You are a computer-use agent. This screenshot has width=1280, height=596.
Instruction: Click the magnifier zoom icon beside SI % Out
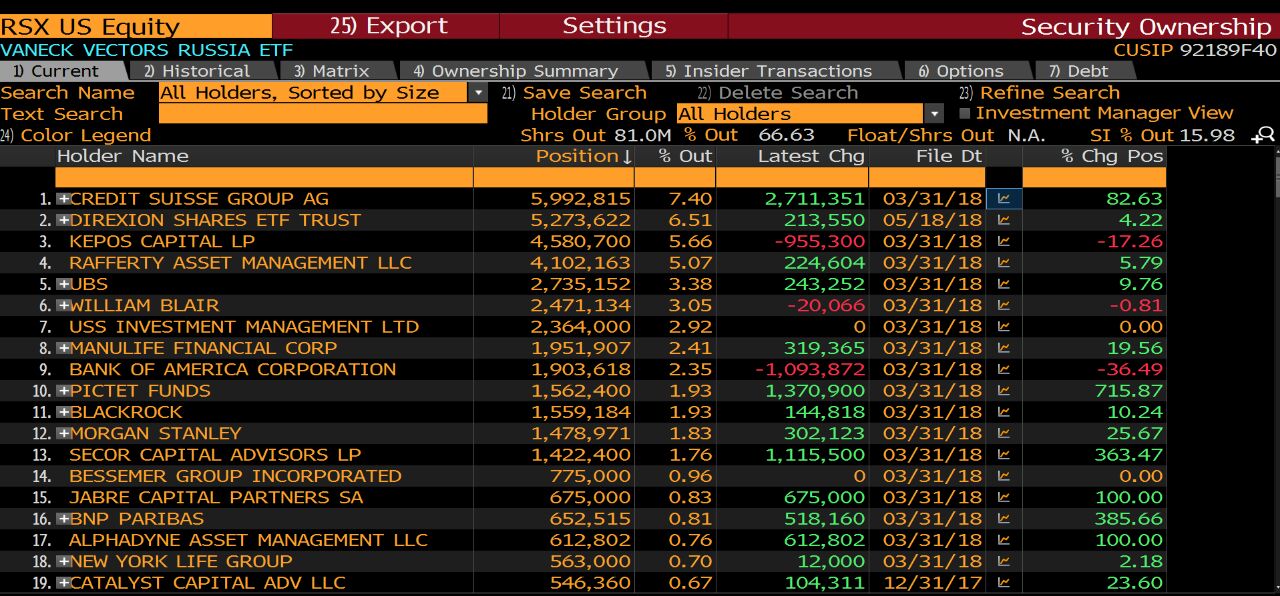pyautogui.click(x=1264, y=135)
